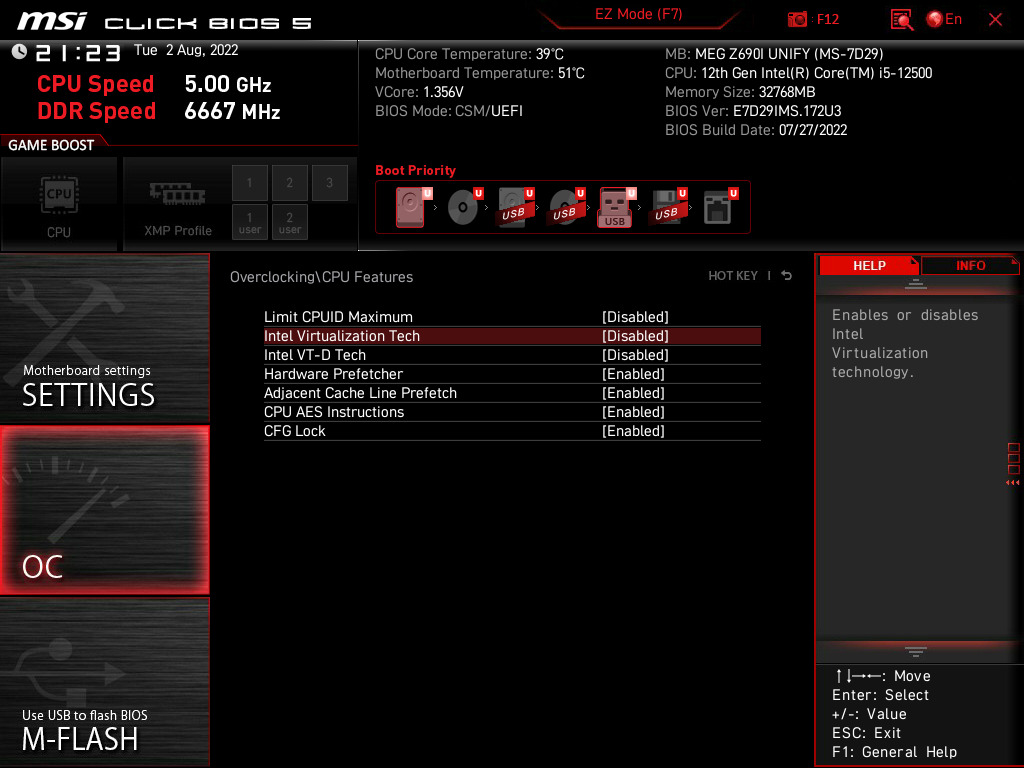Click the Overclocking\CPU Features breadcrumb
1024x768 pixels.
coord(321,277)
